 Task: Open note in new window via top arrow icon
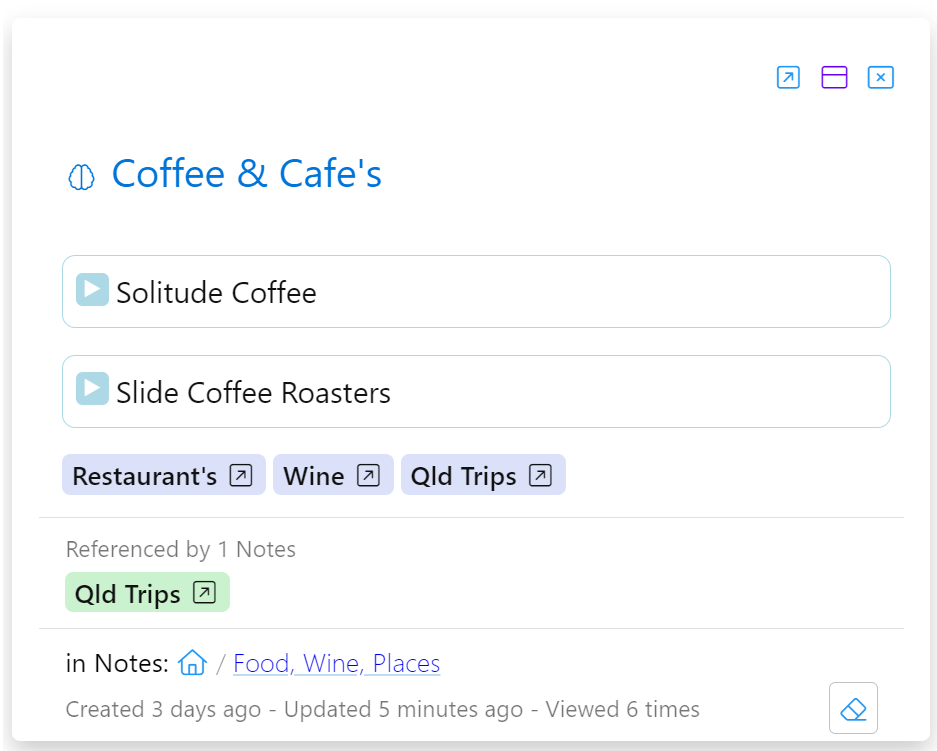pyautogui.click(x=788, y=77)
